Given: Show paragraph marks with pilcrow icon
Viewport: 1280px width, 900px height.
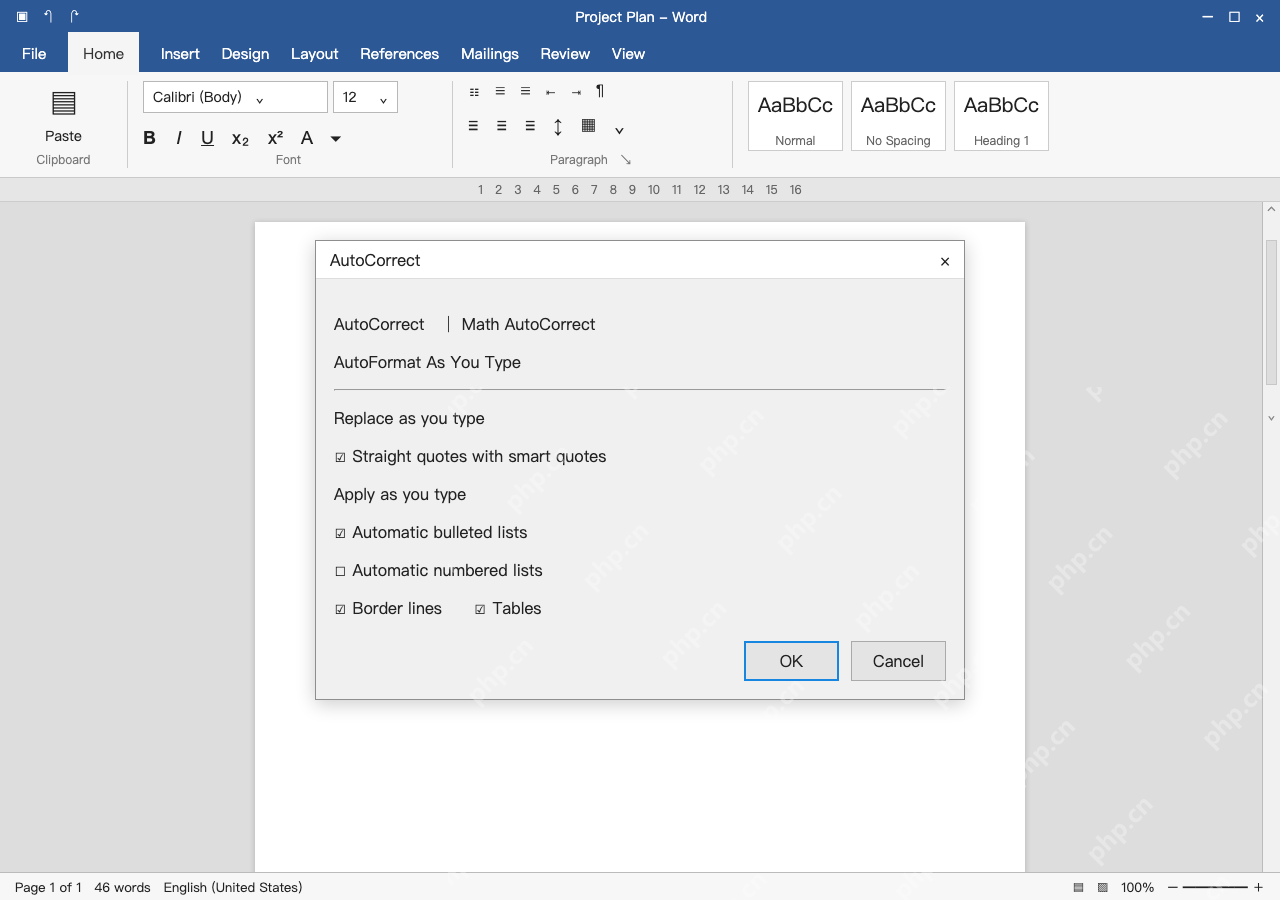Looking at the screenshot, I should tap(600, 91).
